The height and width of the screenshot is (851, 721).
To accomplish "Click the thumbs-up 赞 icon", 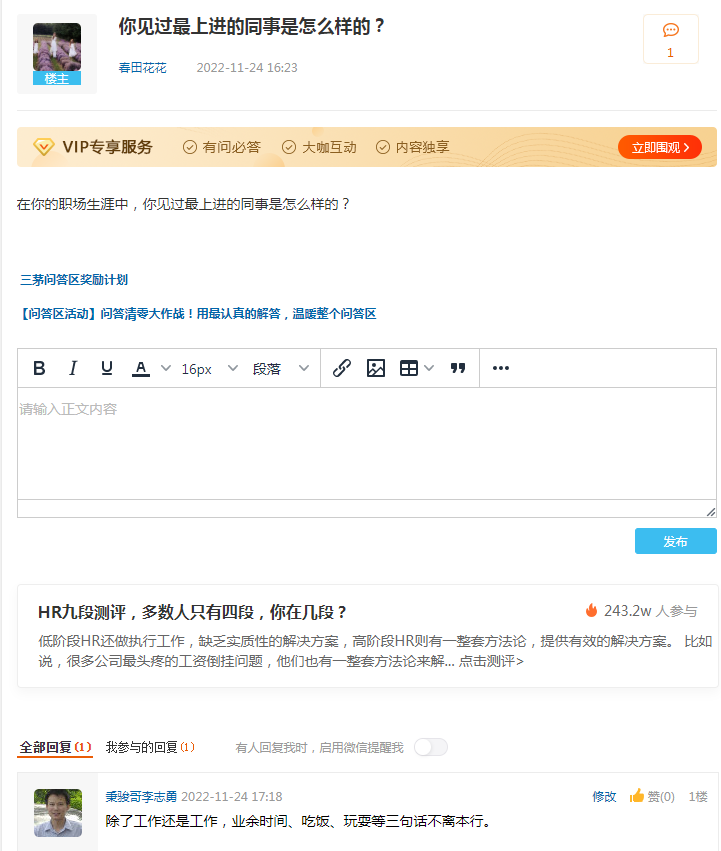I will click(x=637, y=796).
